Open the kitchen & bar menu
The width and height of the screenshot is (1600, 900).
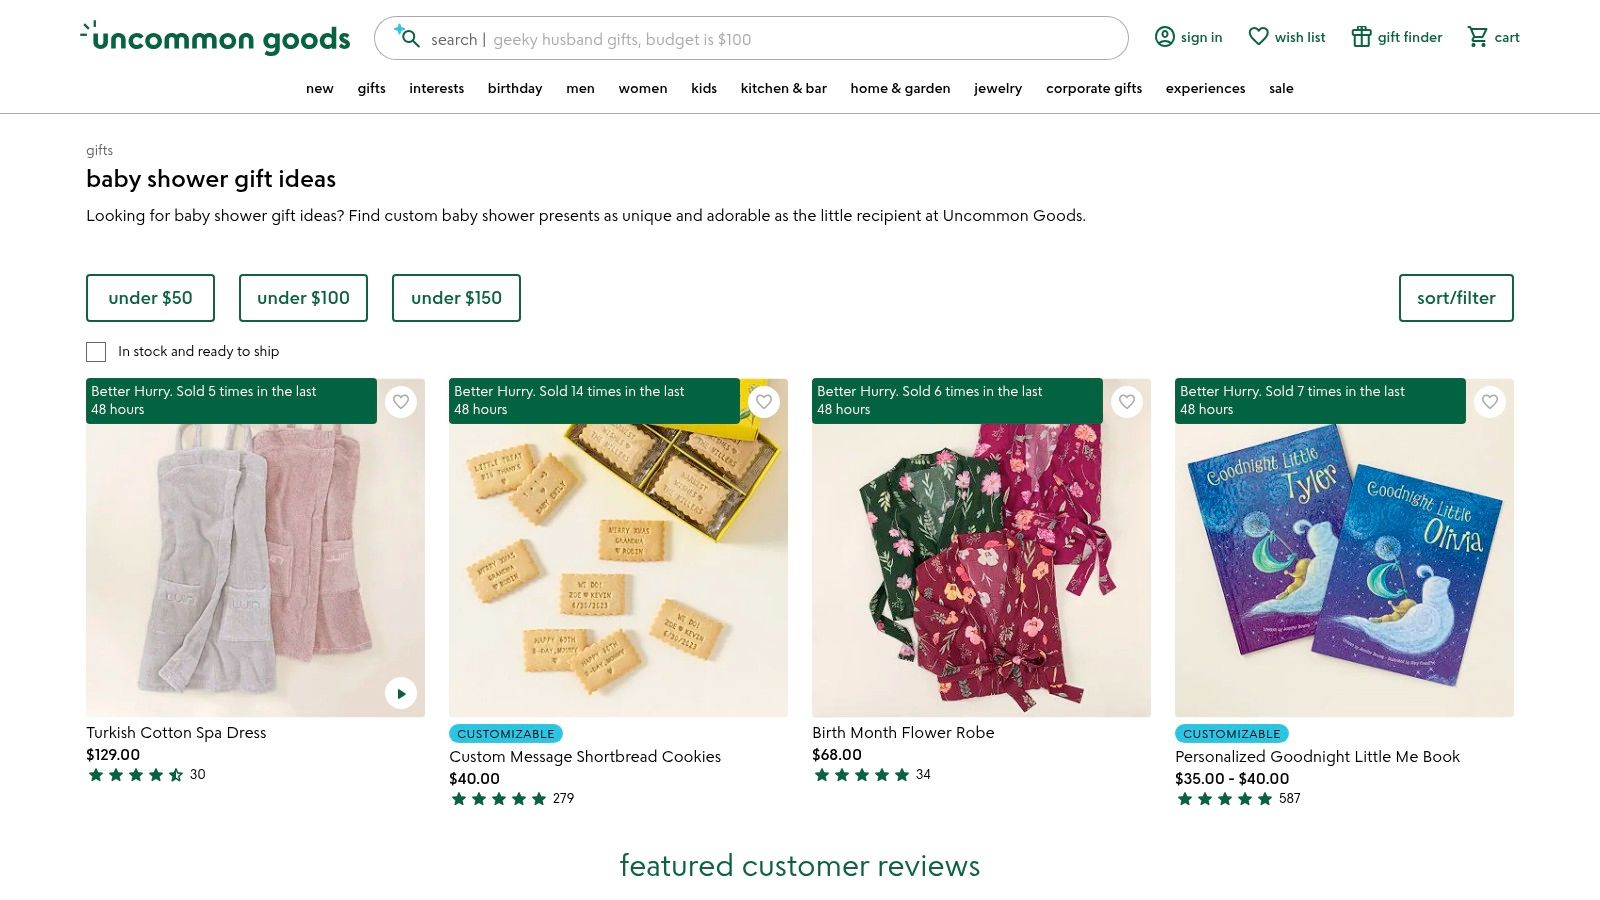pyautogui.click(x=783, y=88)
